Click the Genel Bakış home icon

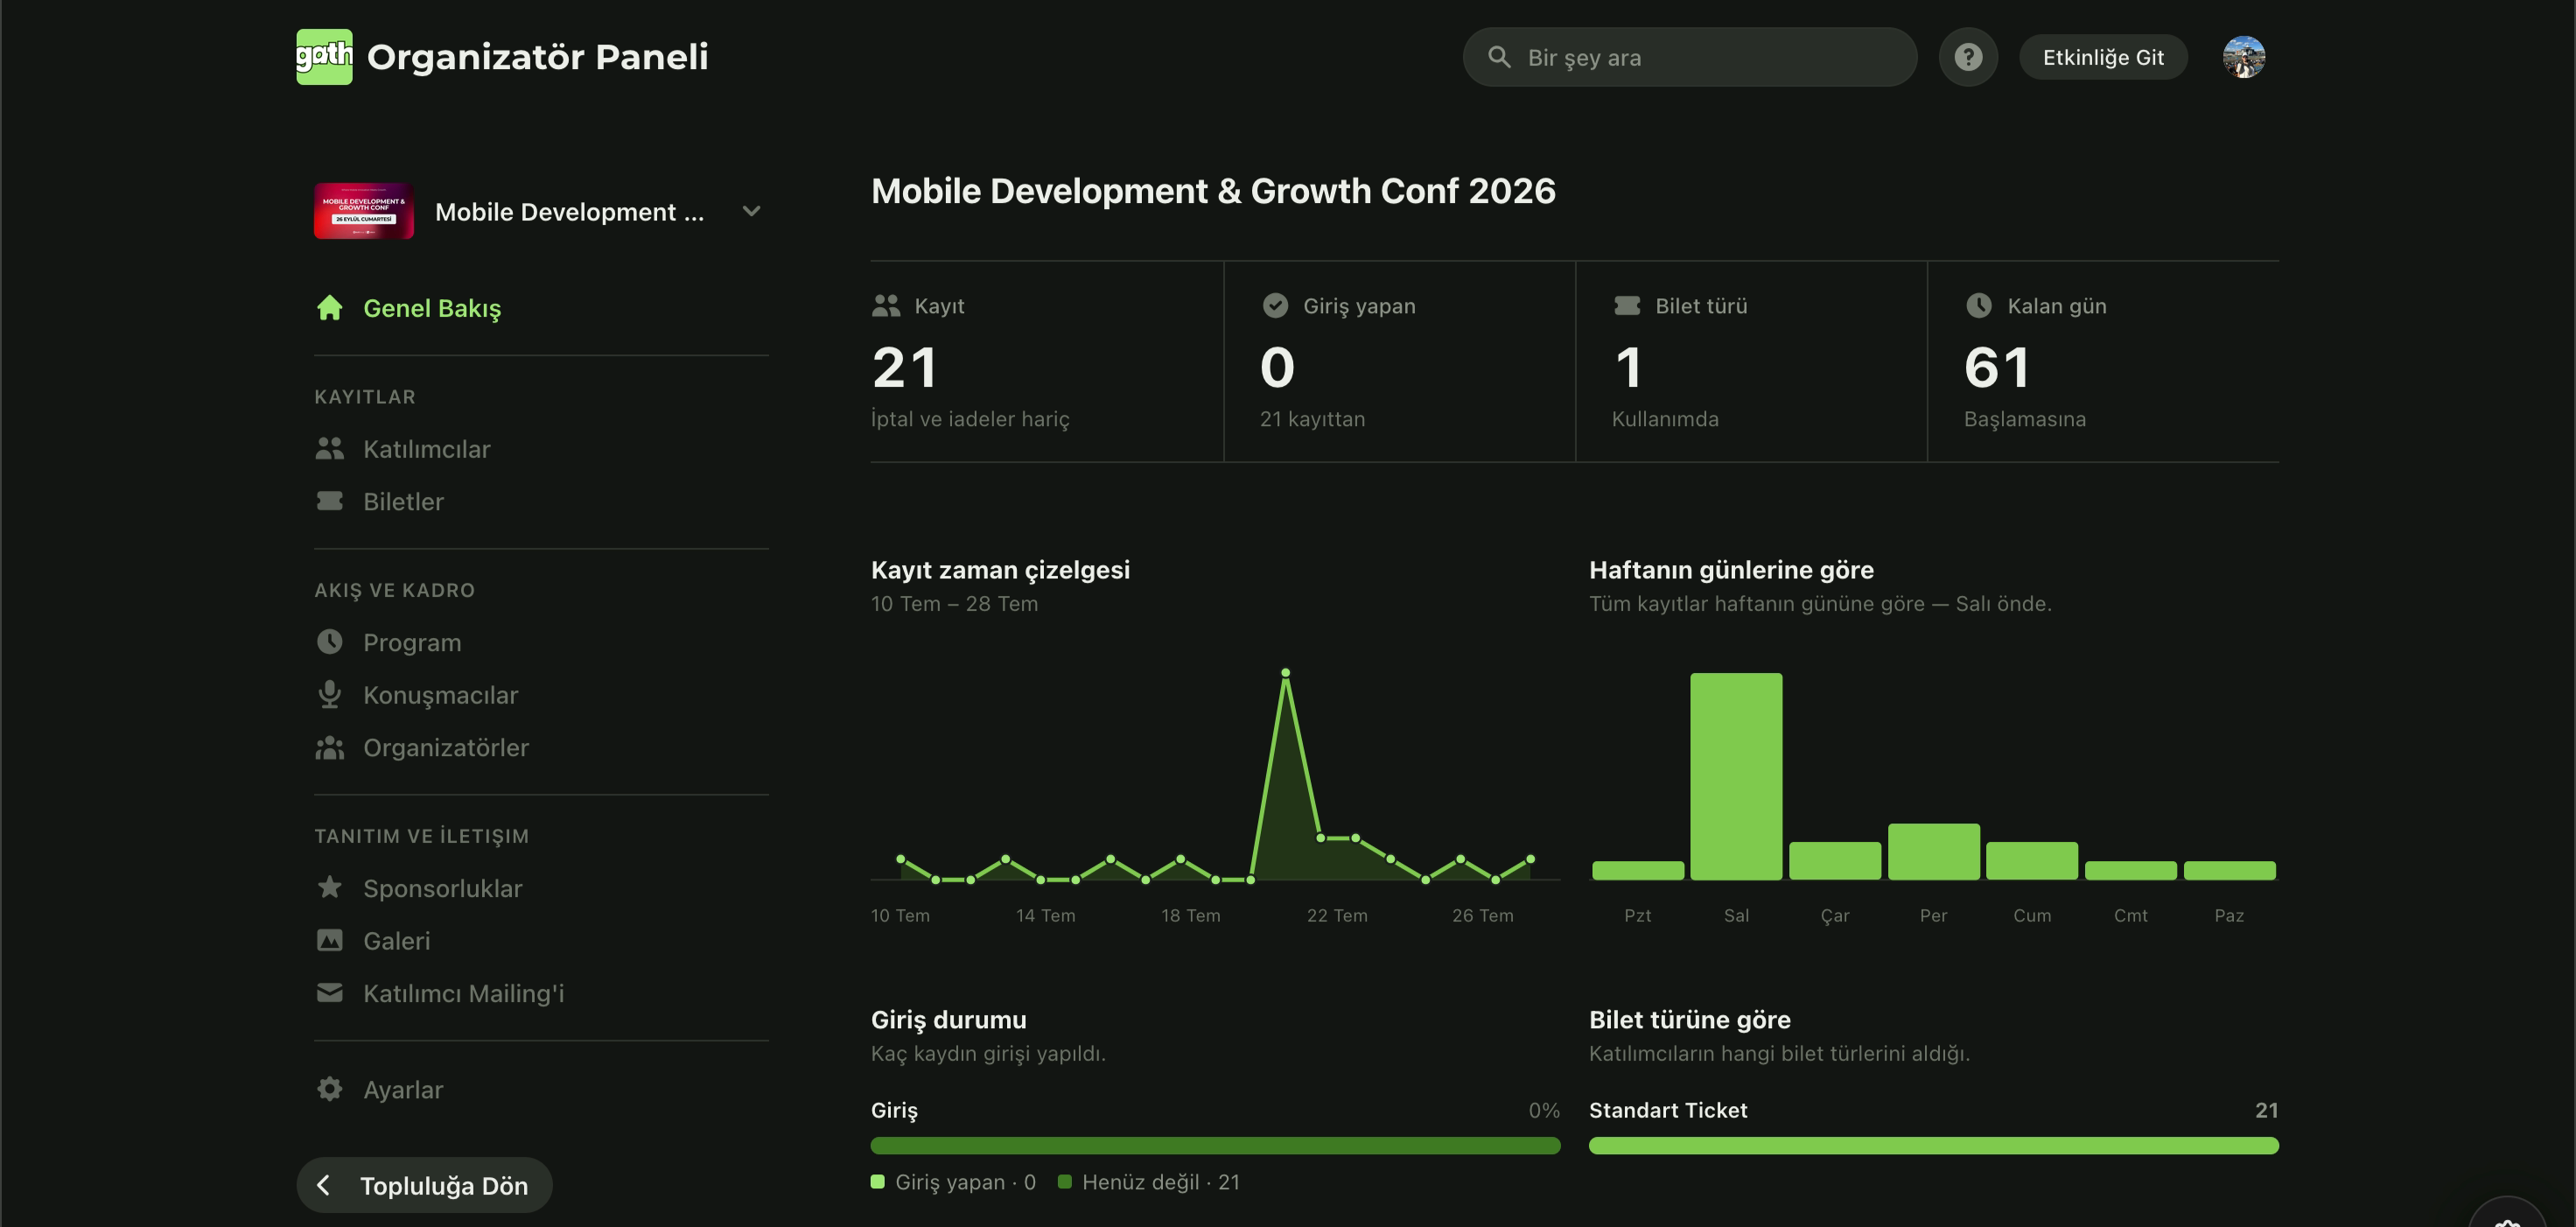pos(329,308)
